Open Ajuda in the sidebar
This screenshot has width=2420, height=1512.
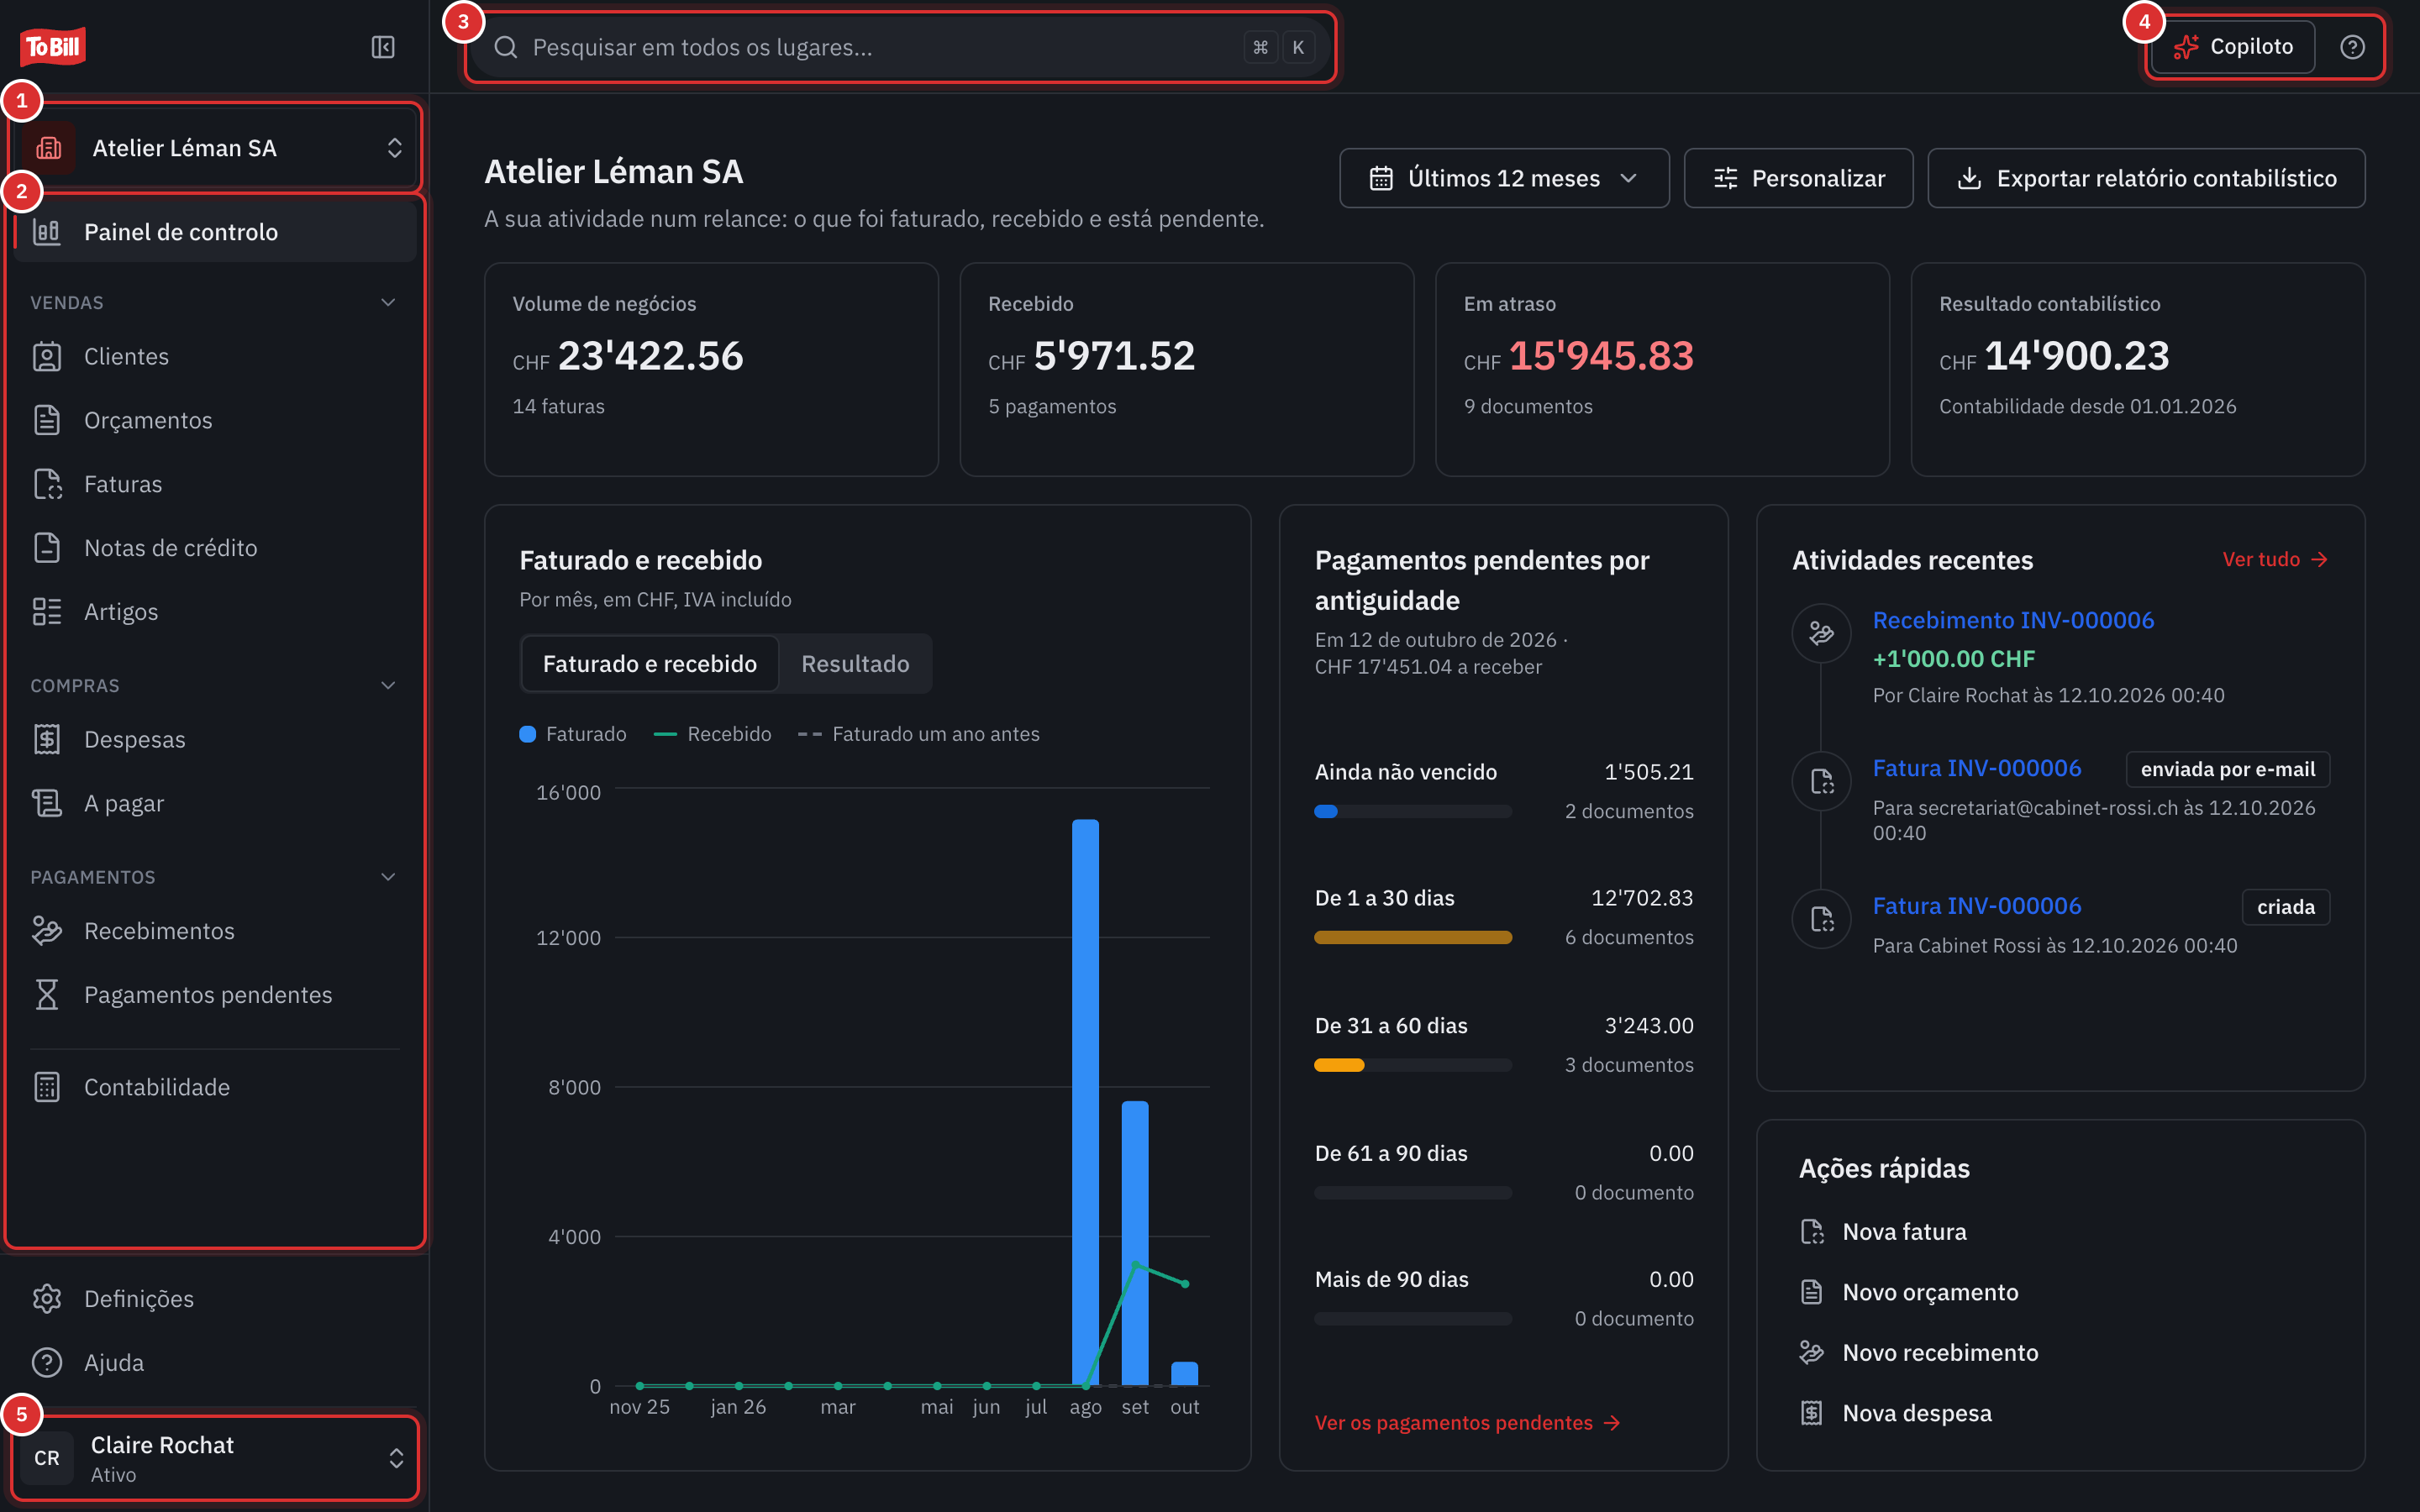pyautogui.click(x=215, y=1363)
